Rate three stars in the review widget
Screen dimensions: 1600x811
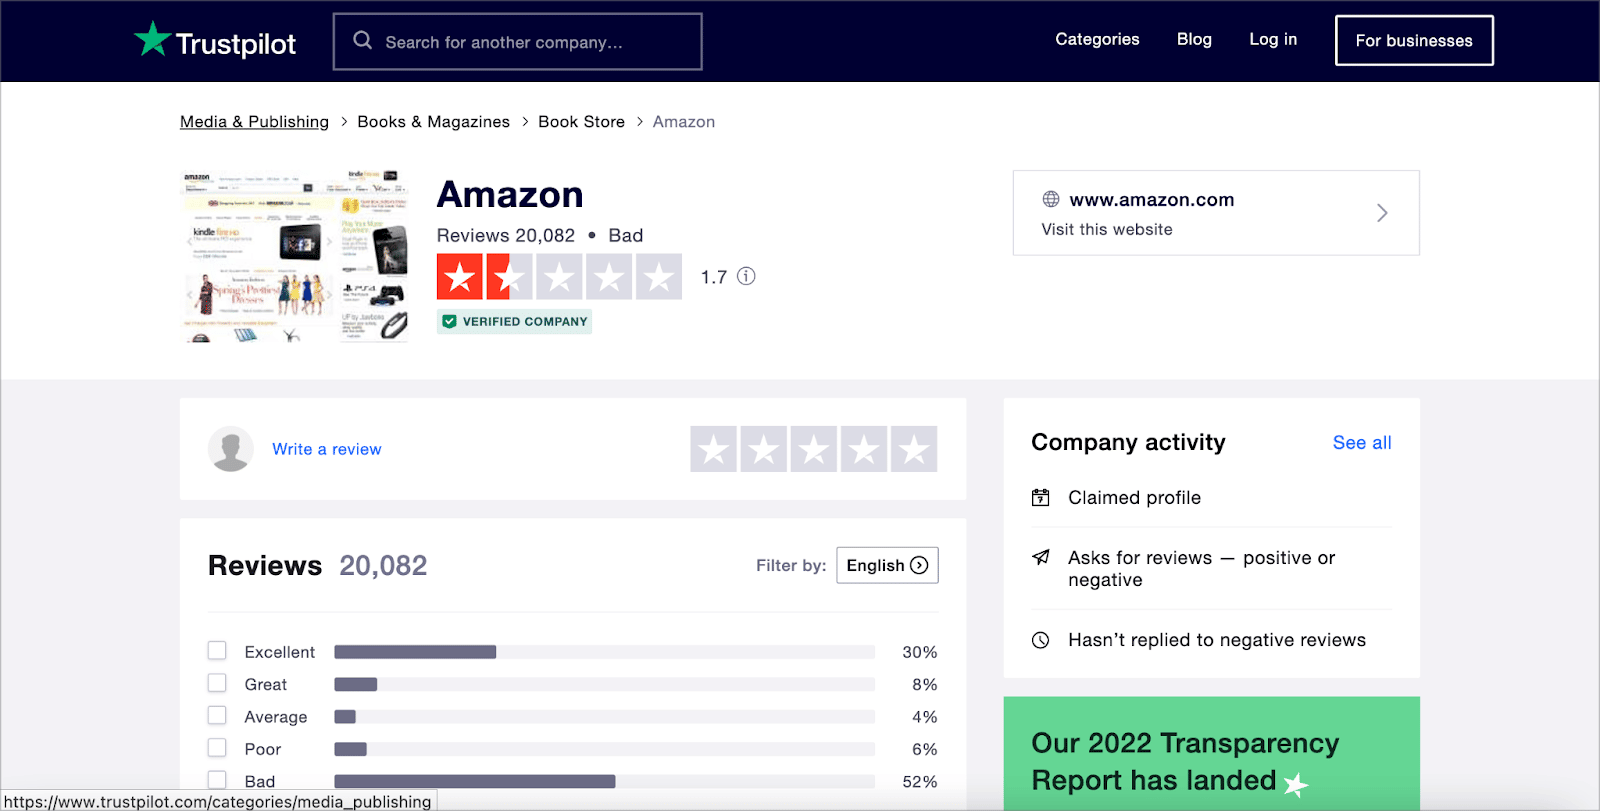814,449
